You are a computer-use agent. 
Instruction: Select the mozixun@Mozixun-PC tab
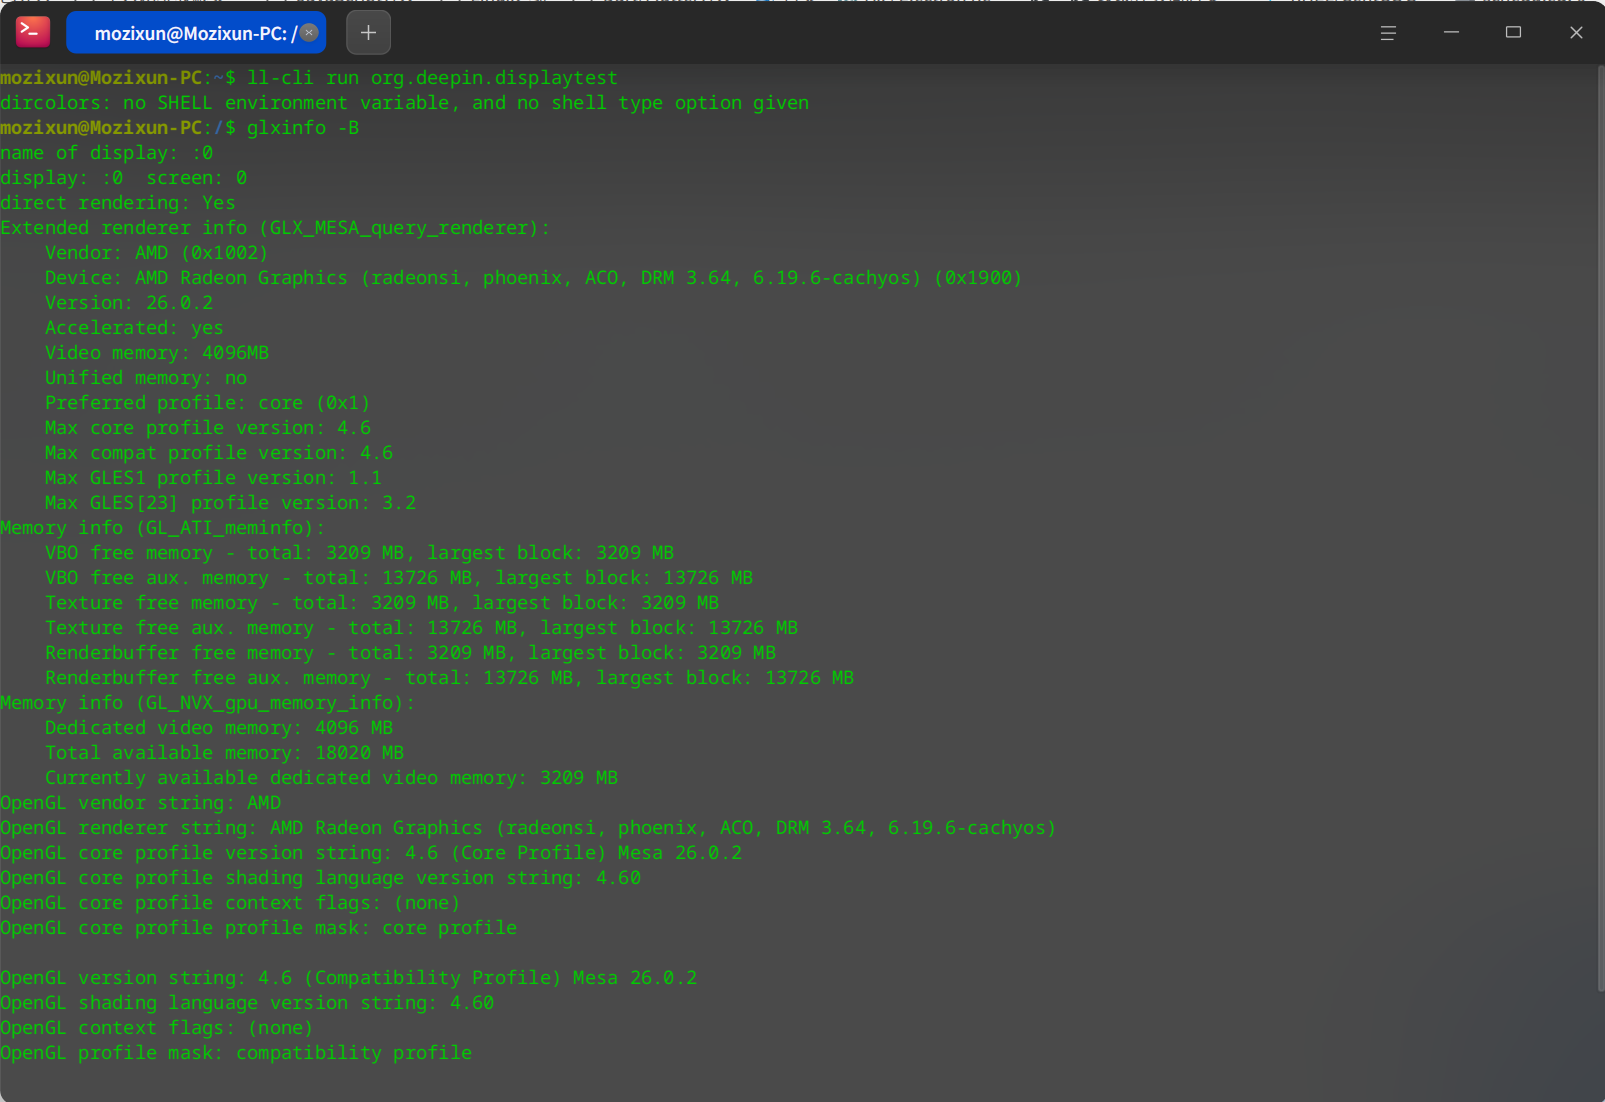[196, 33]
